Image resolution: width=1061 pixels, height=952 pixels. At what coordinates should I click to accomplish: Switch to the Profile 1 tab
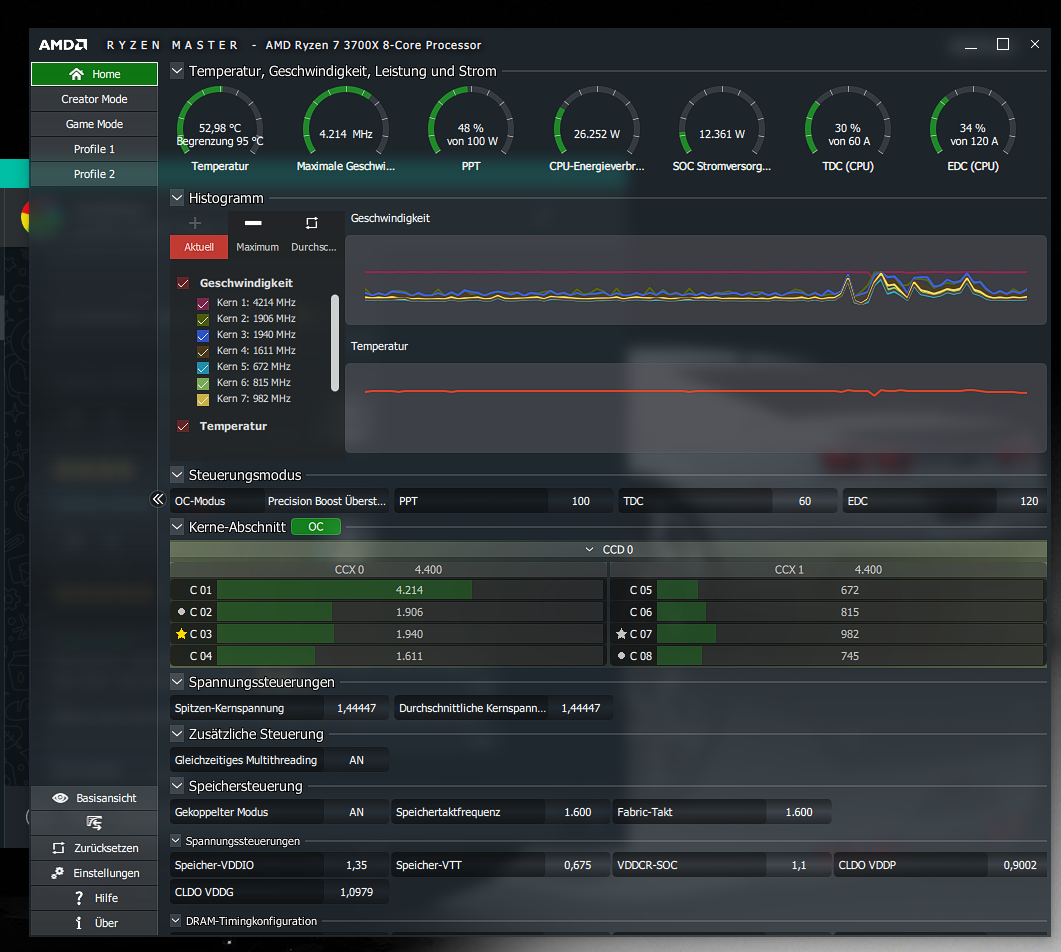pos(93,148)
